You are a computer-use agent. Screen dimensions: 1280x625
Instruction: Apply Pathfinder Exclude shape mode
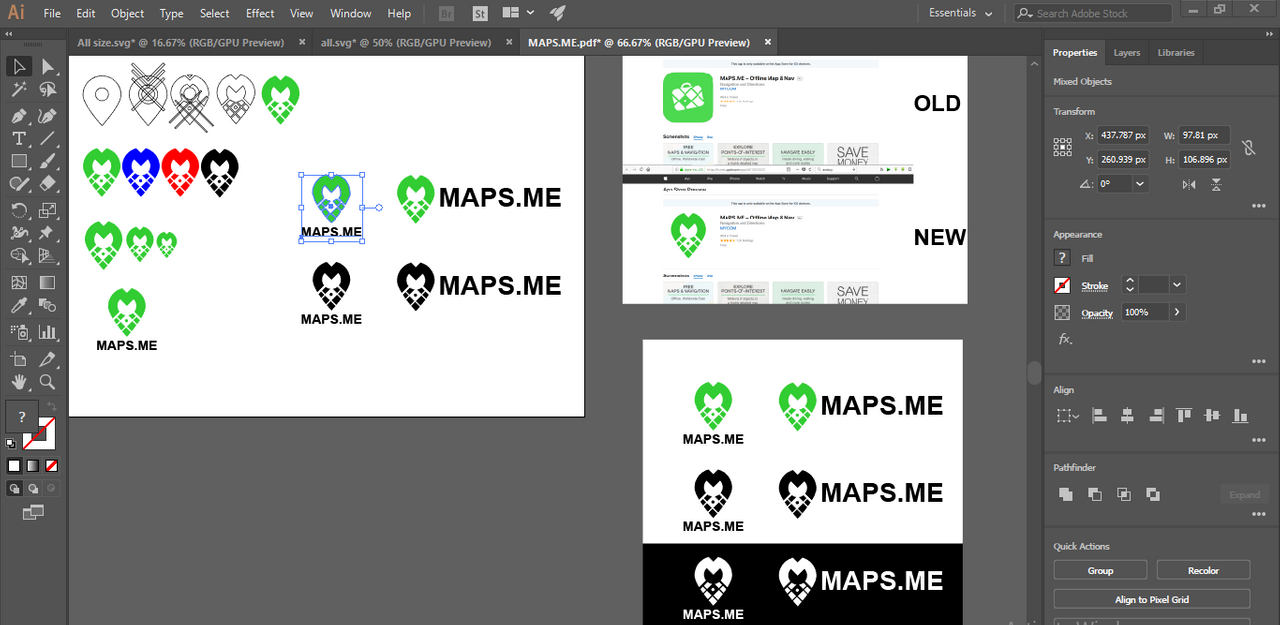point(1153,494)
